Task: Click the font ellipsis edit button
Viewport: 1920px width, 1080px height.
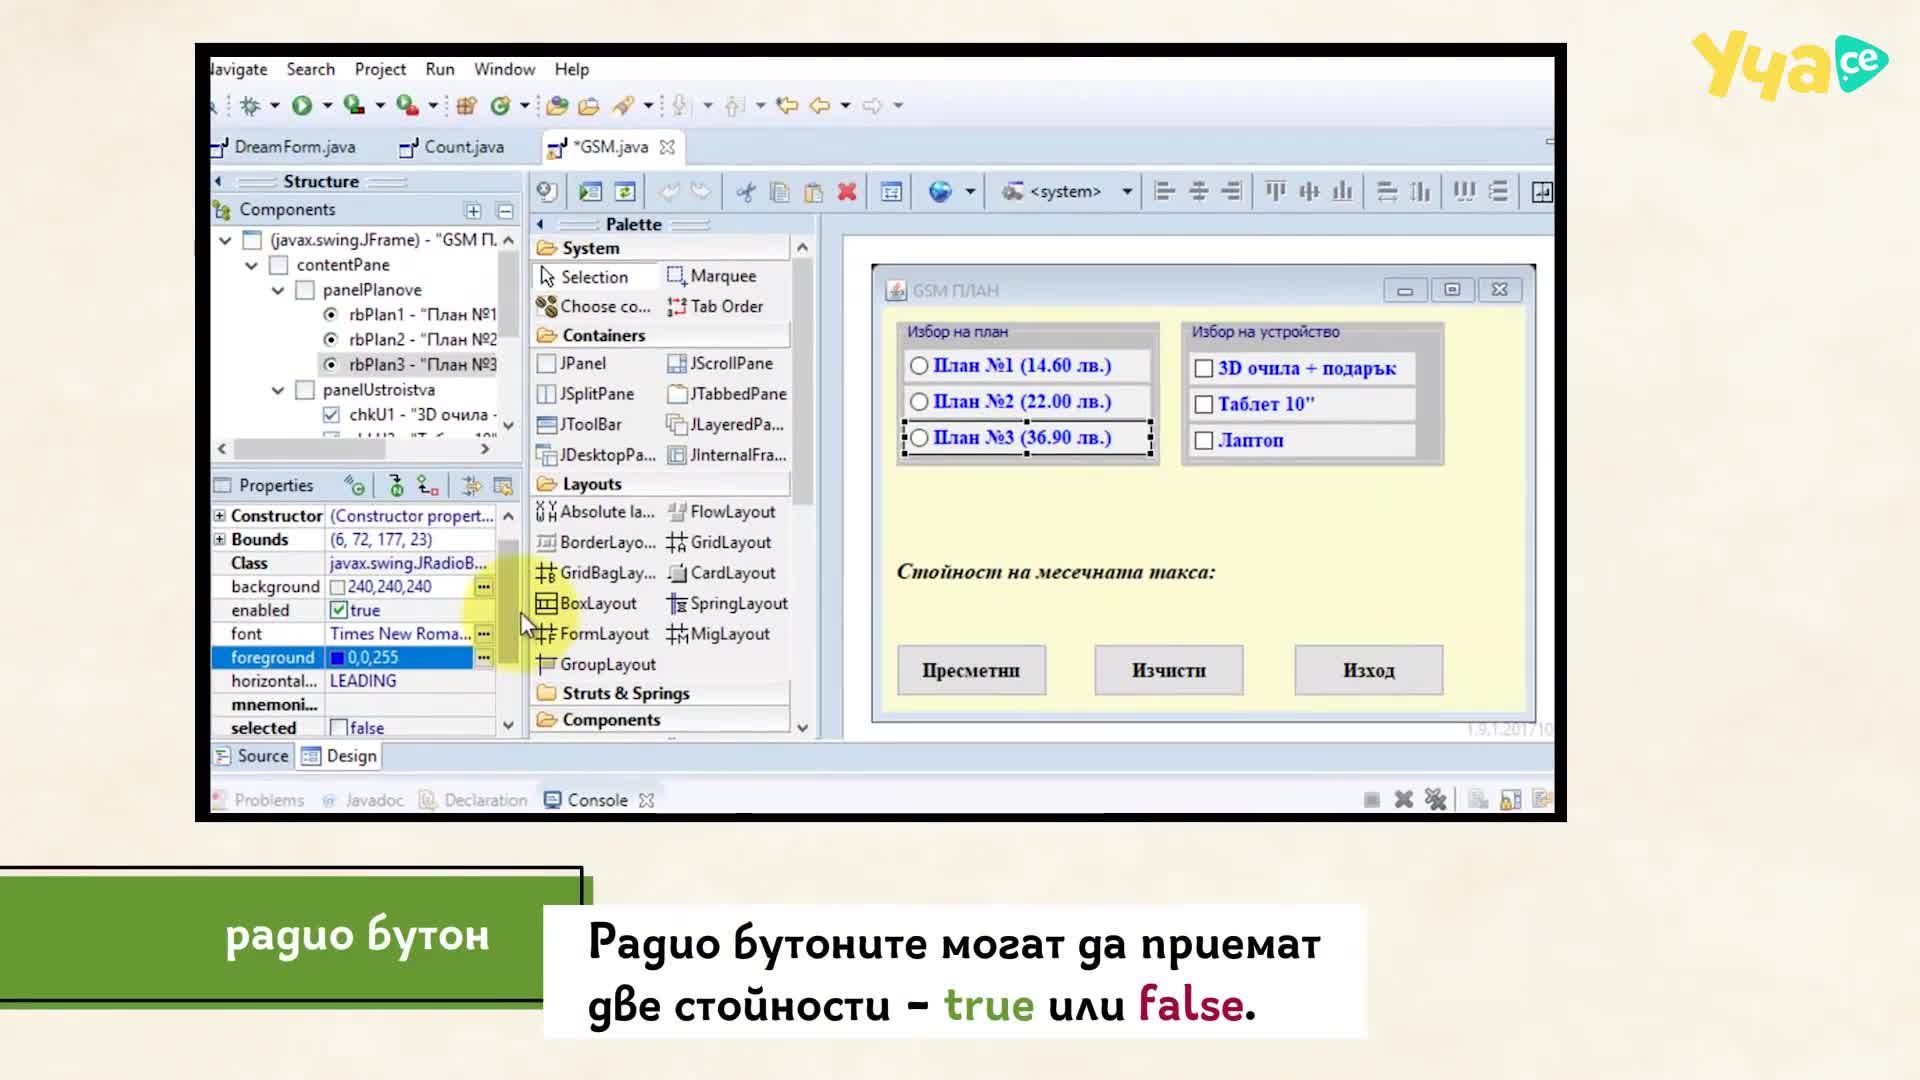Action: click(x=484, y=634)
